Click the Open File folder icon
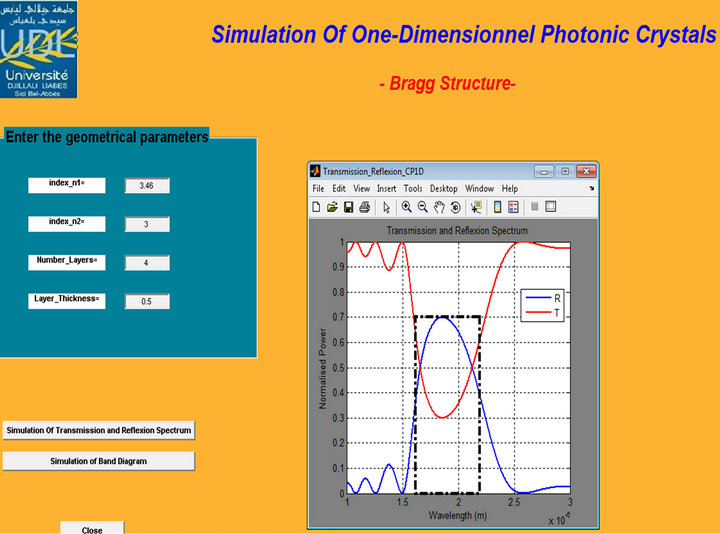Screen dimensions: 720x534 (332, 207)
